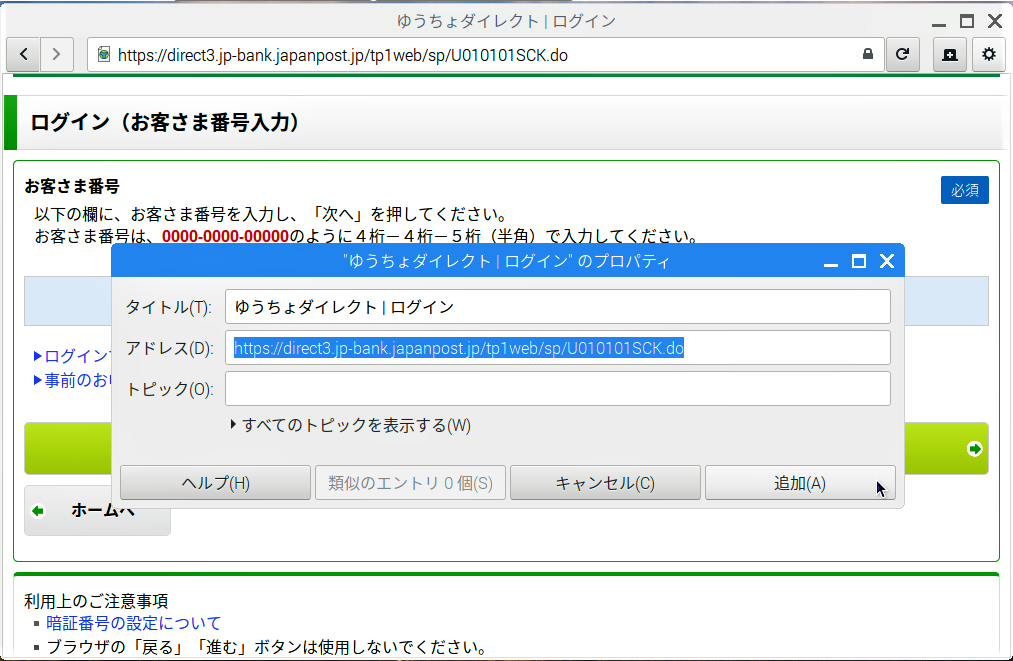Expand すべてのトピックを表示する(W)
The image size is (1013, 661).
click(351, 425)
